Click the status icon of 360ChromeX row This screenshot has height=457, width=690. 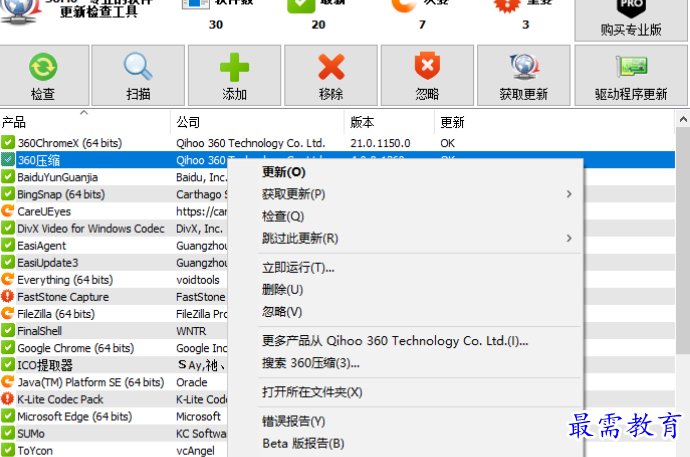[7, 143]
